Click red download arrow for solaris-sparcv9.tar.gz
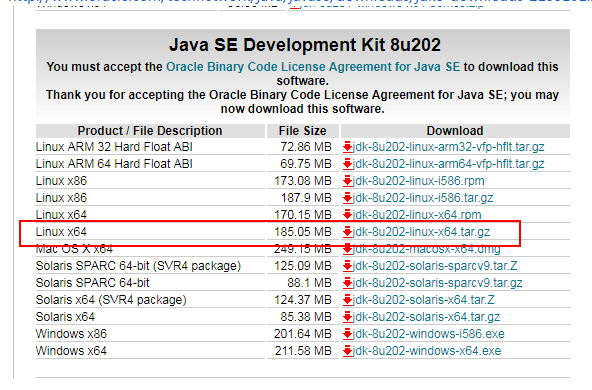592x390 pixels. coord(347,283)
